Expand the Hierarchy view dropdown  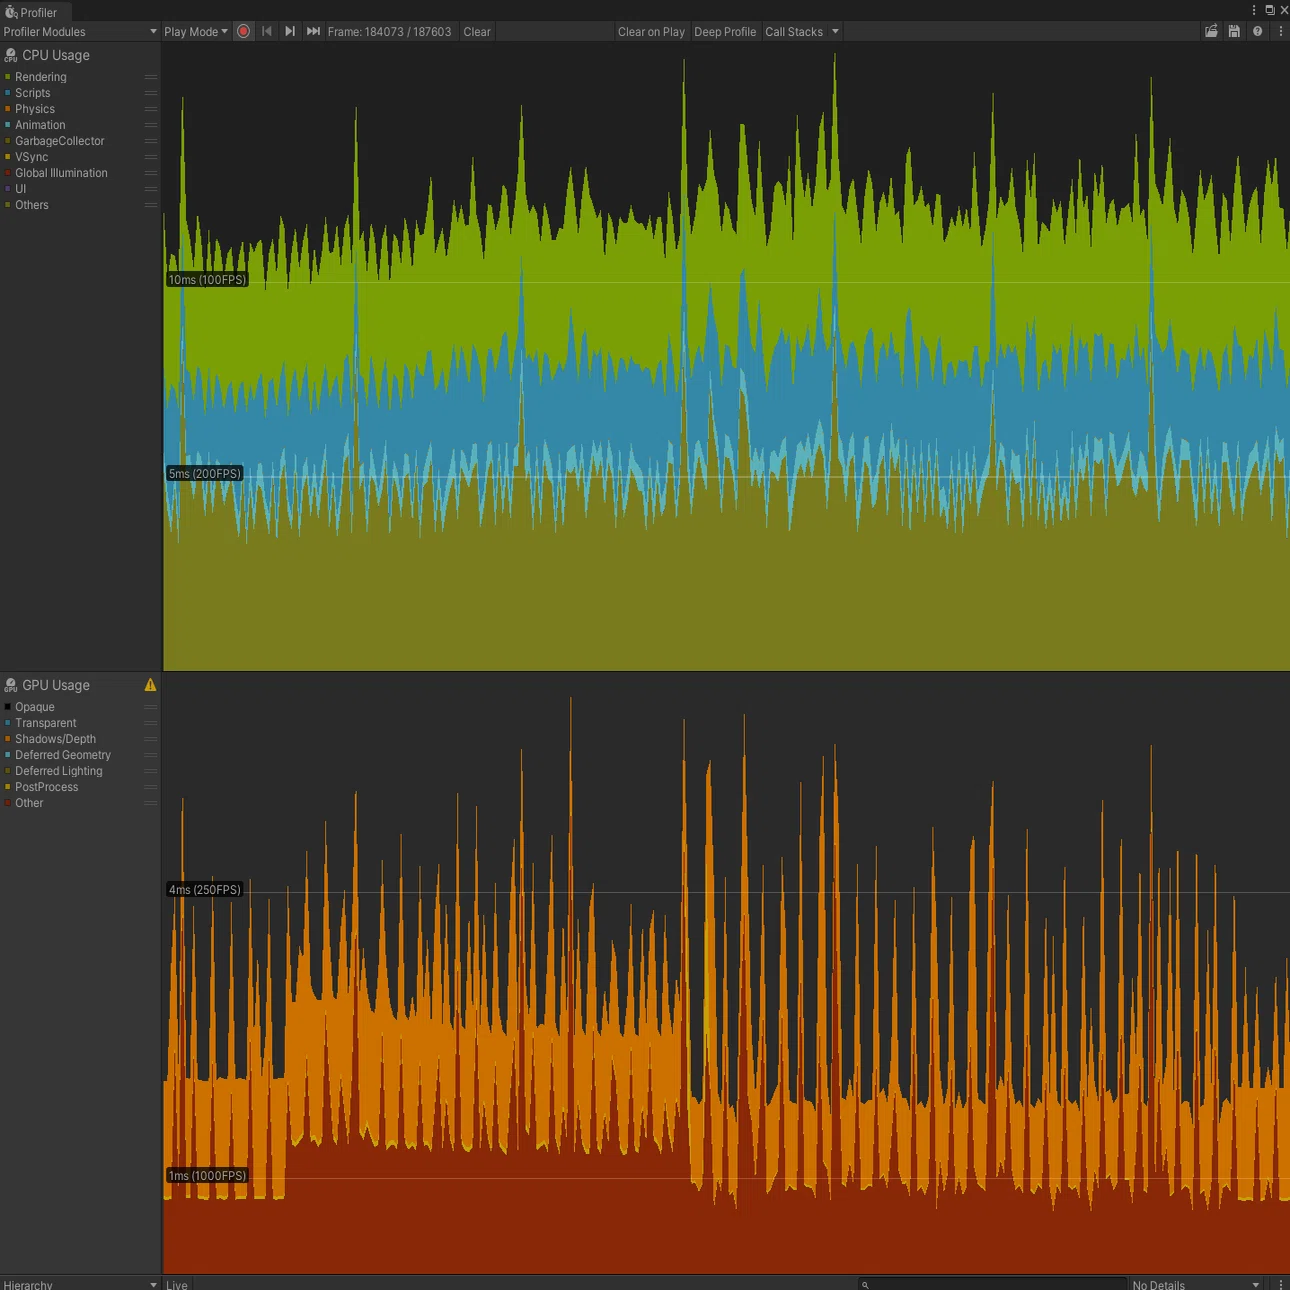click(x=80, y=1284)
